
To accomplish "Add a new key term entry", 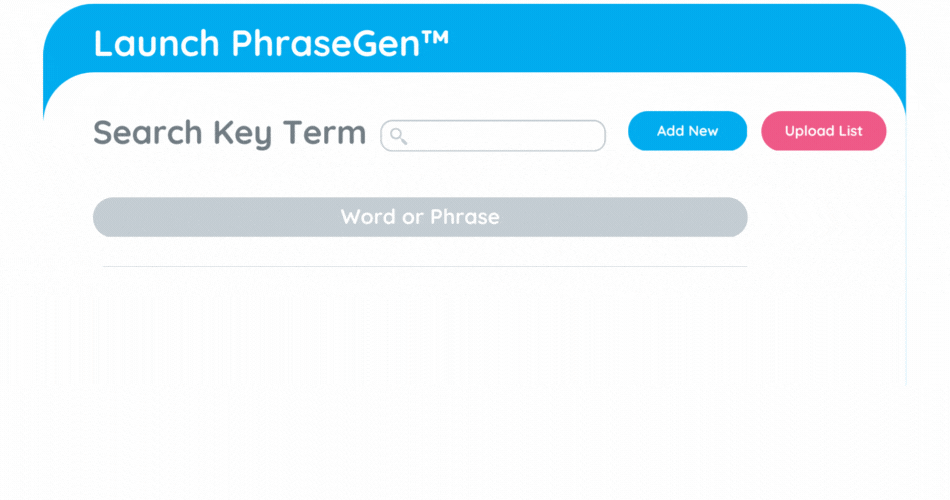I will [x=687, y=131].
